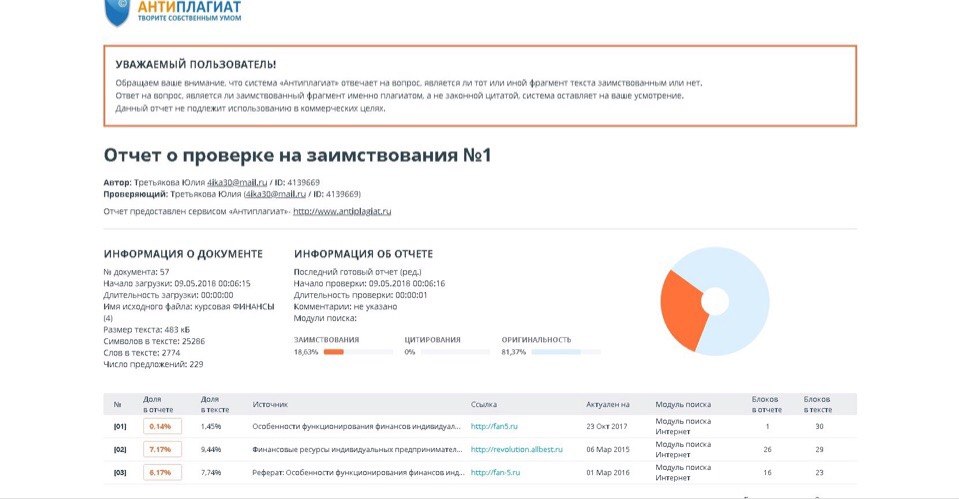Click row number [02]

tap(120, 449)
